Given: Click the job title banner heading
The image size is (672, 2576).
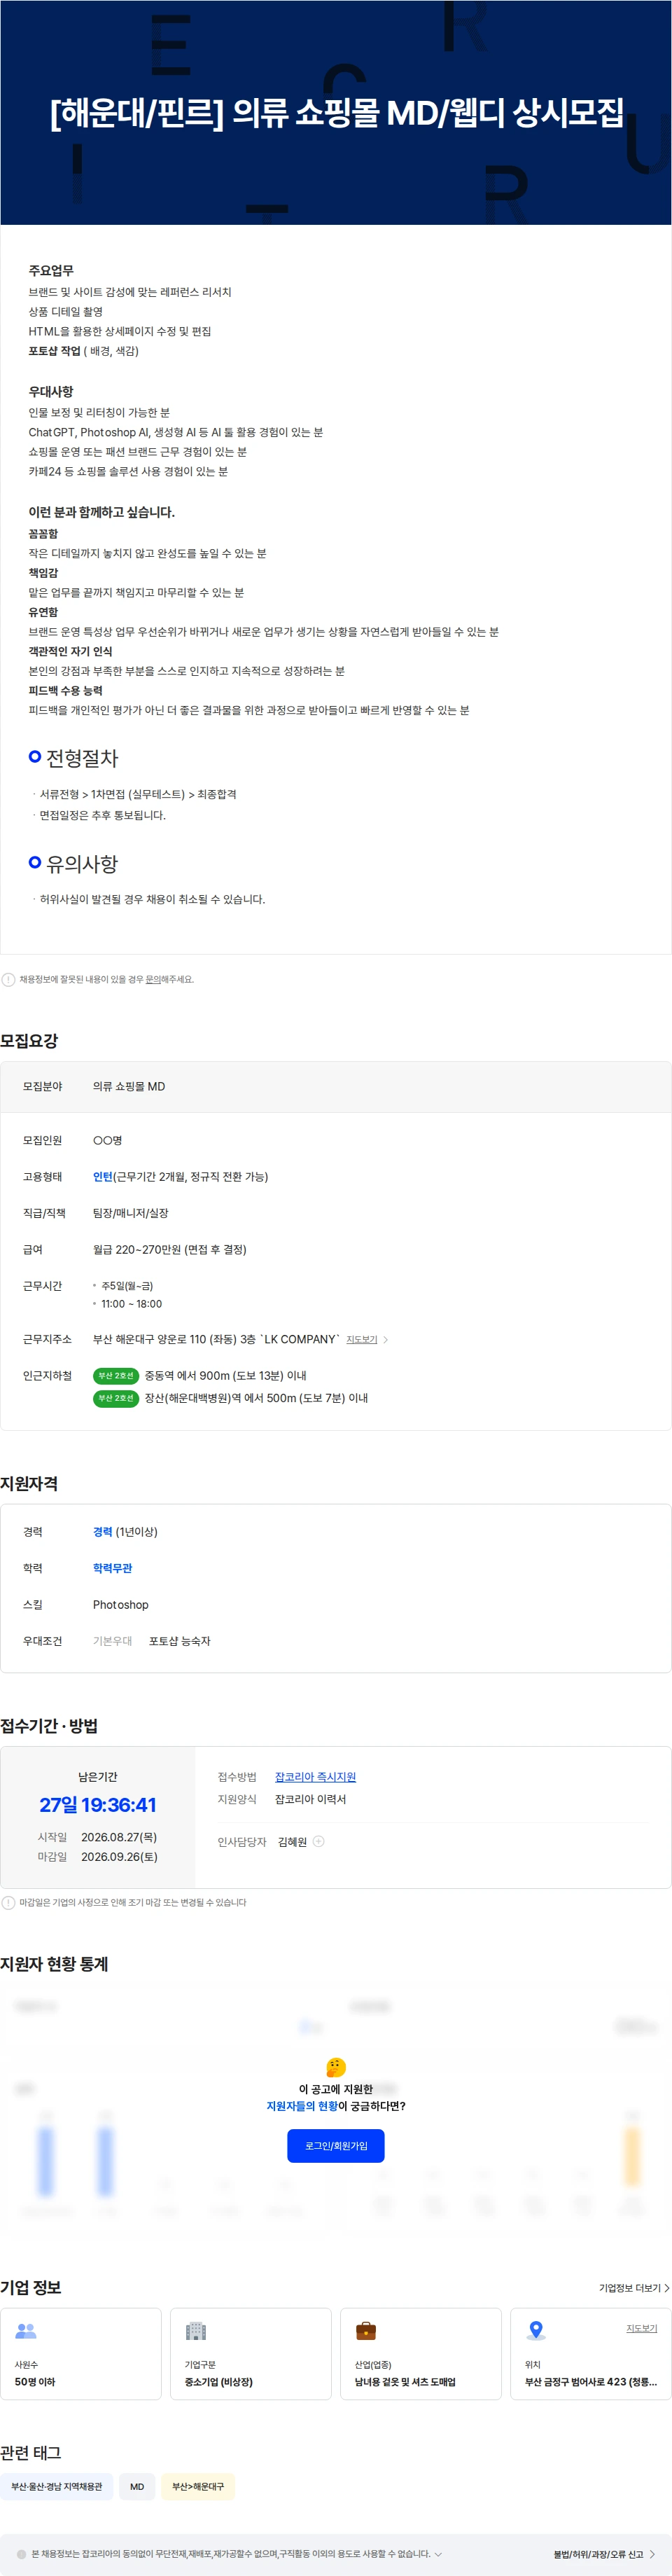Looking at the screenshot, I should click(336, 112).
